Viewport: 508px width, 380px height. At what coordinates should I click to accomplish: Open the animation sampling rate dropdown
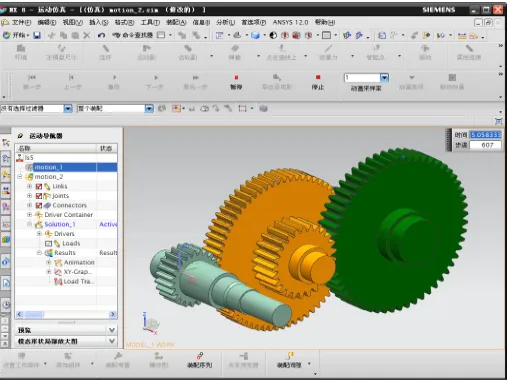[x=384, y=78]
